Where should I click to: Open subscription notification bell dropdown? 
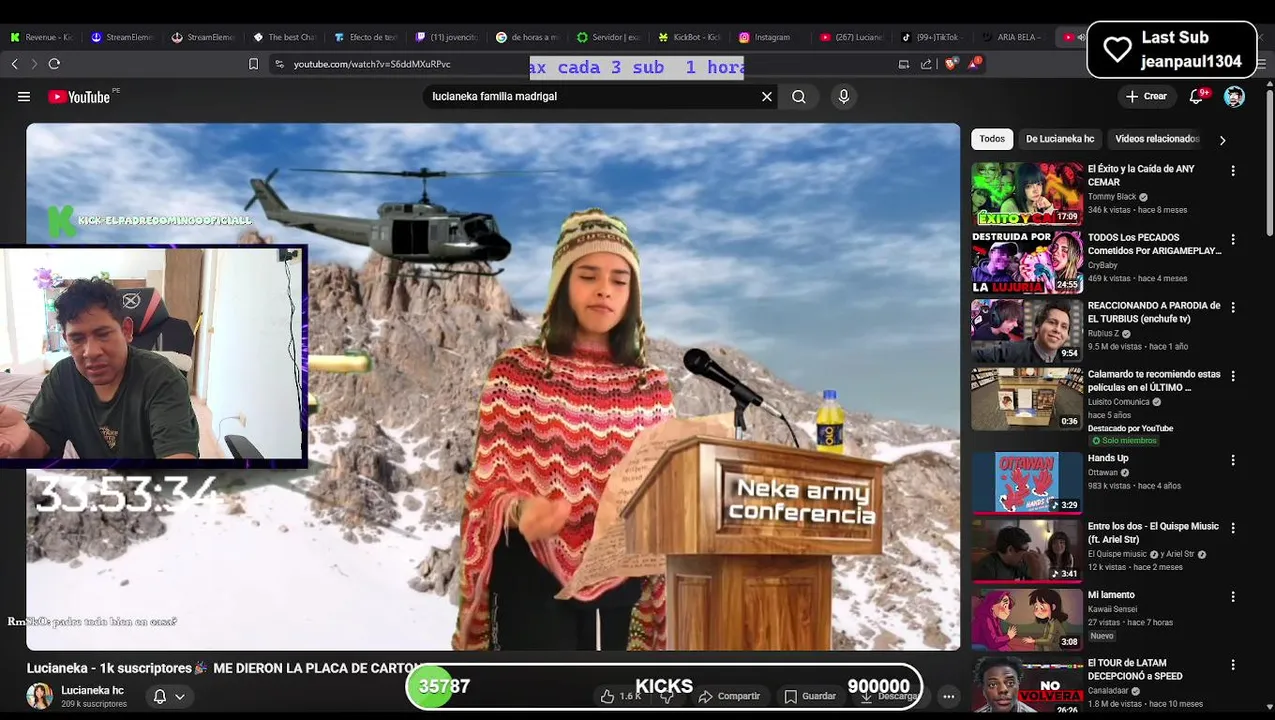[169, 696]
